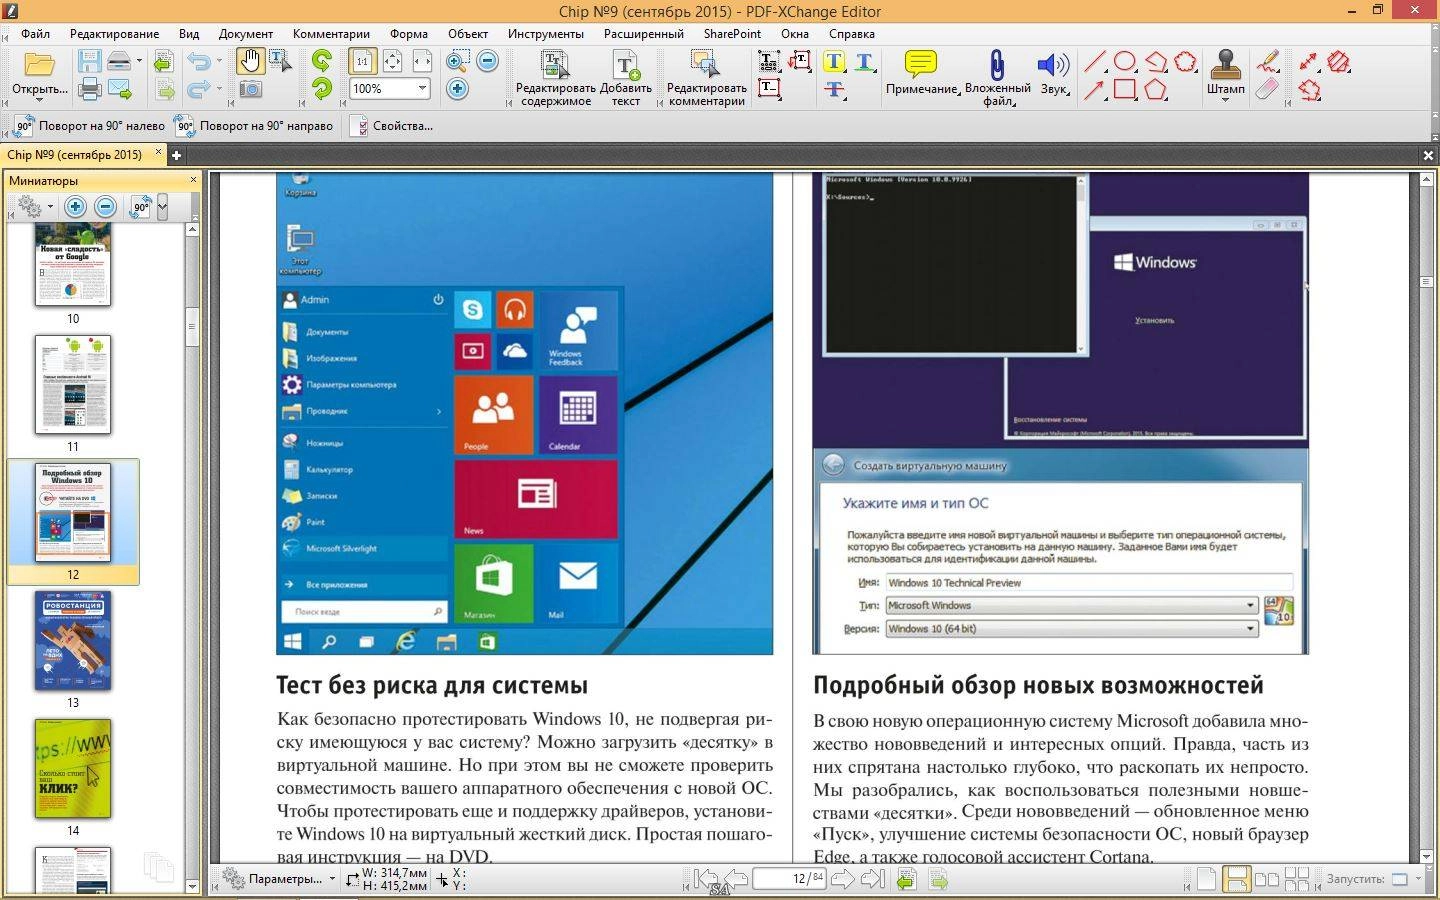The height and width of the screenshot is (900, 1440).
Task: Select the Line drawing tool
Action: [x=1095, y=62]
